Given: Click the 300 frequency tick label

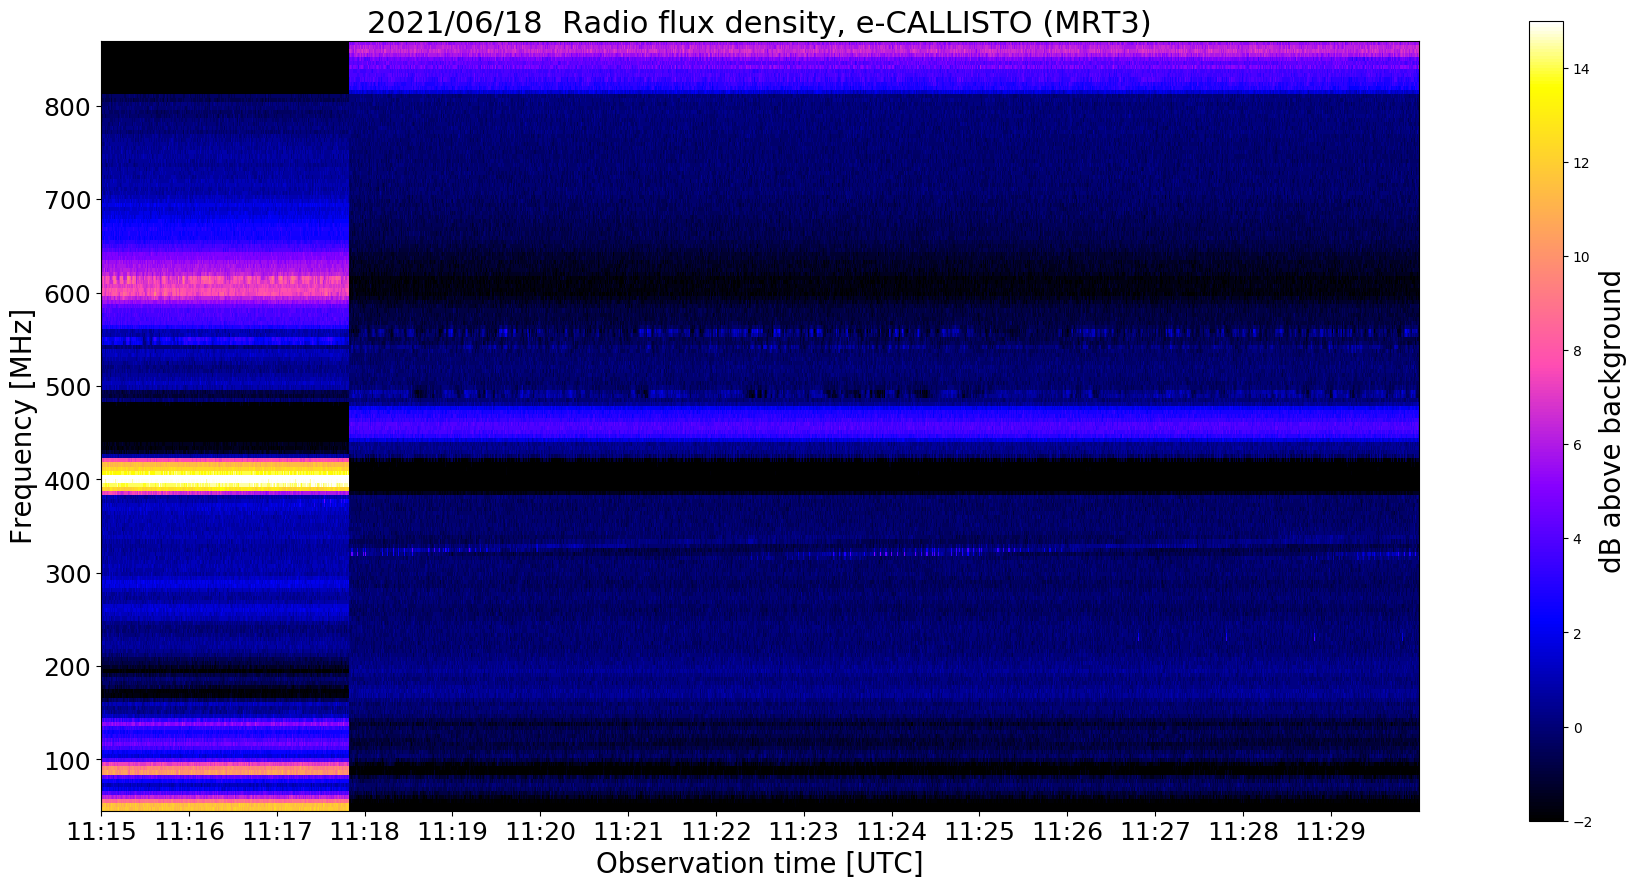Looking at the screenshot, I should click(x=68, y=574).
